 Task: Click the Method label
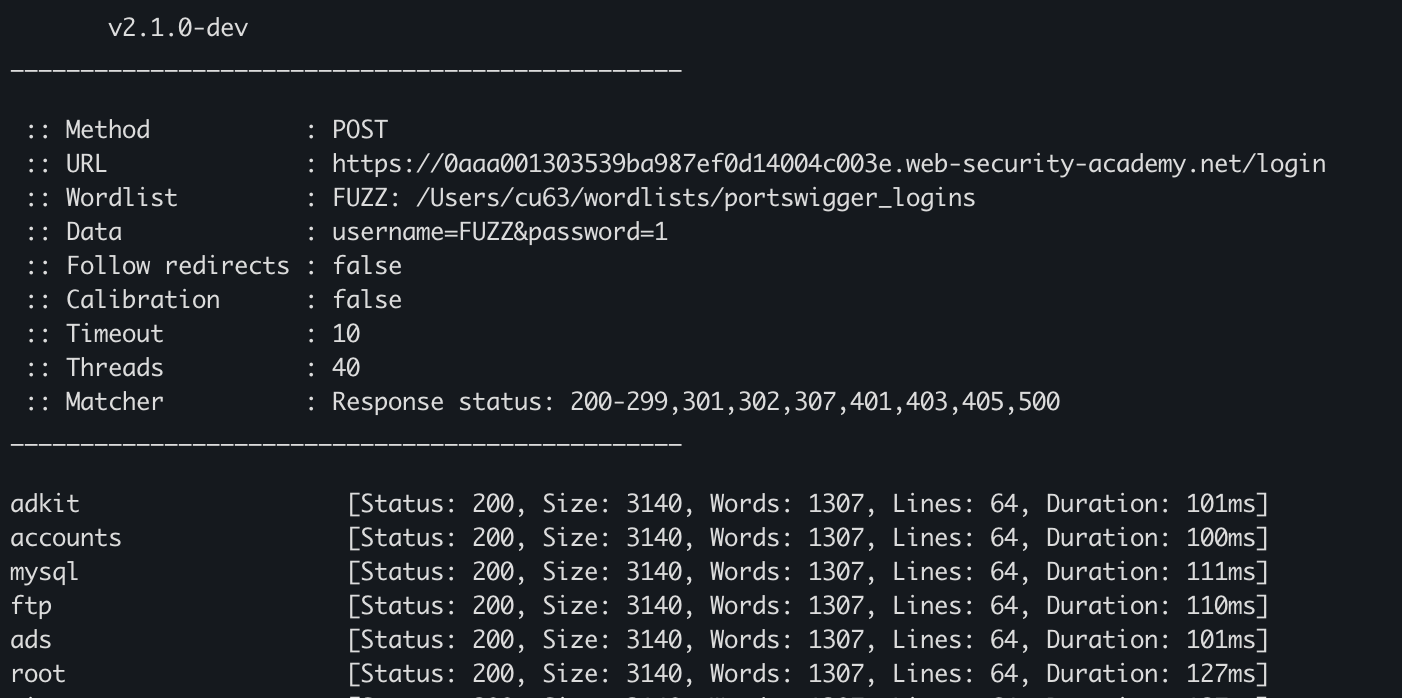[107, 130]
